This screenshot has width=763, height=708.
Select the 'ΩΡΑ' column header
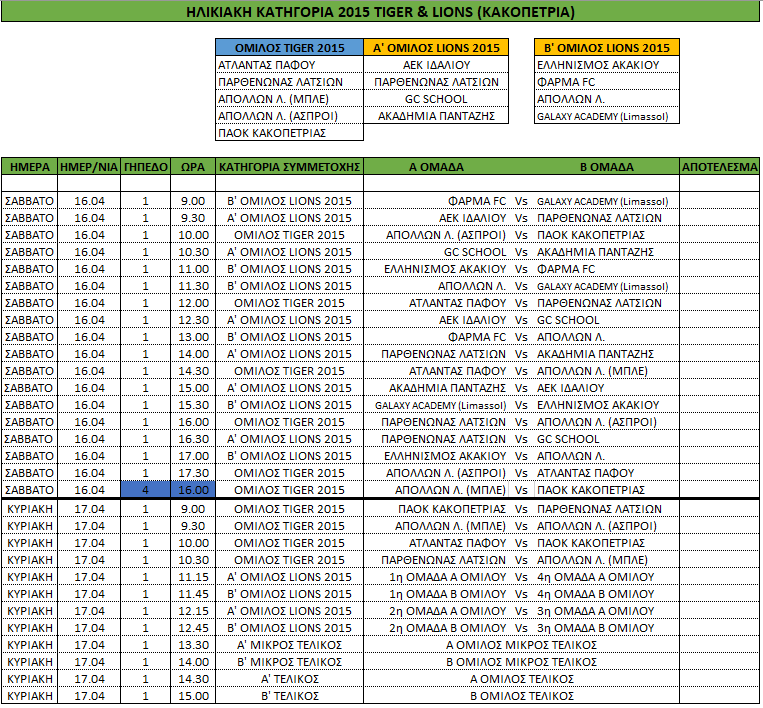click(x=193, y=167)
